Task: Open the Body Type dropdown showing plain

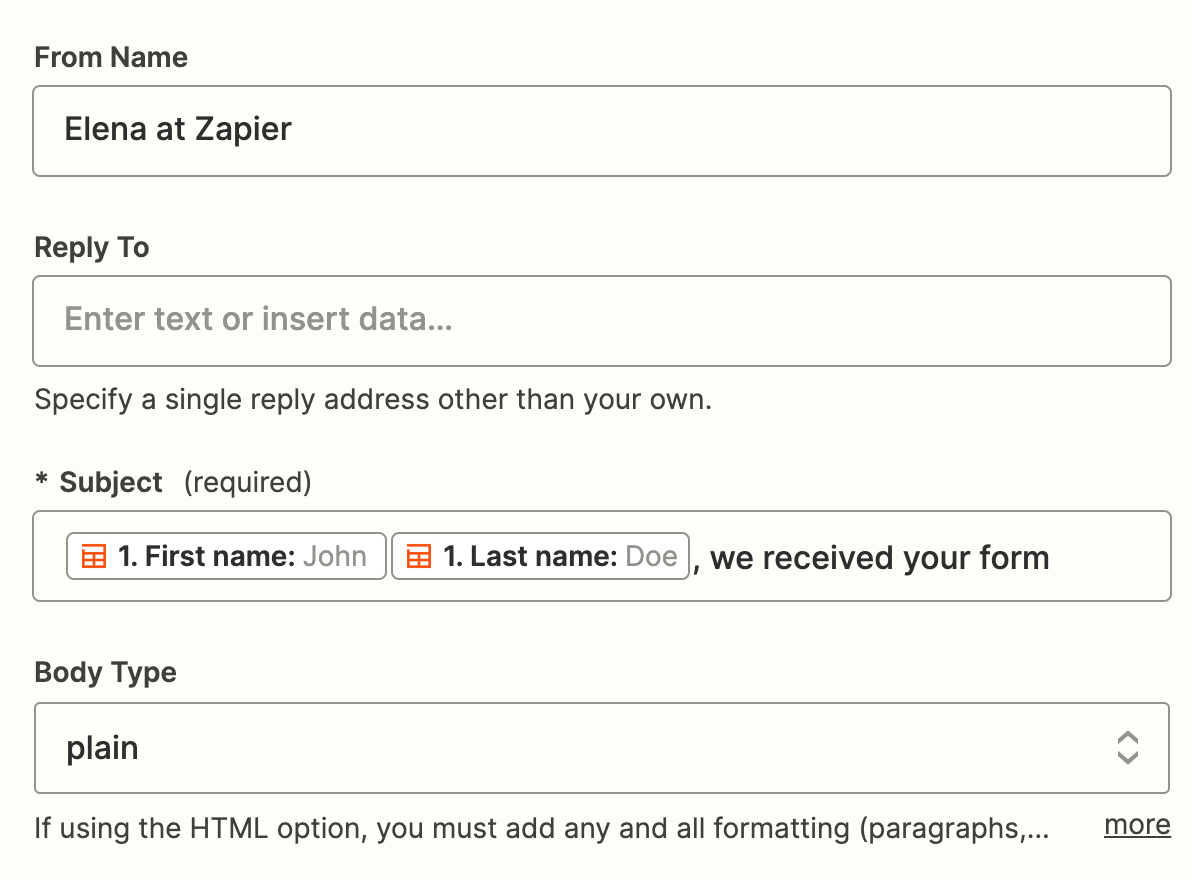Action: (601, 748)
